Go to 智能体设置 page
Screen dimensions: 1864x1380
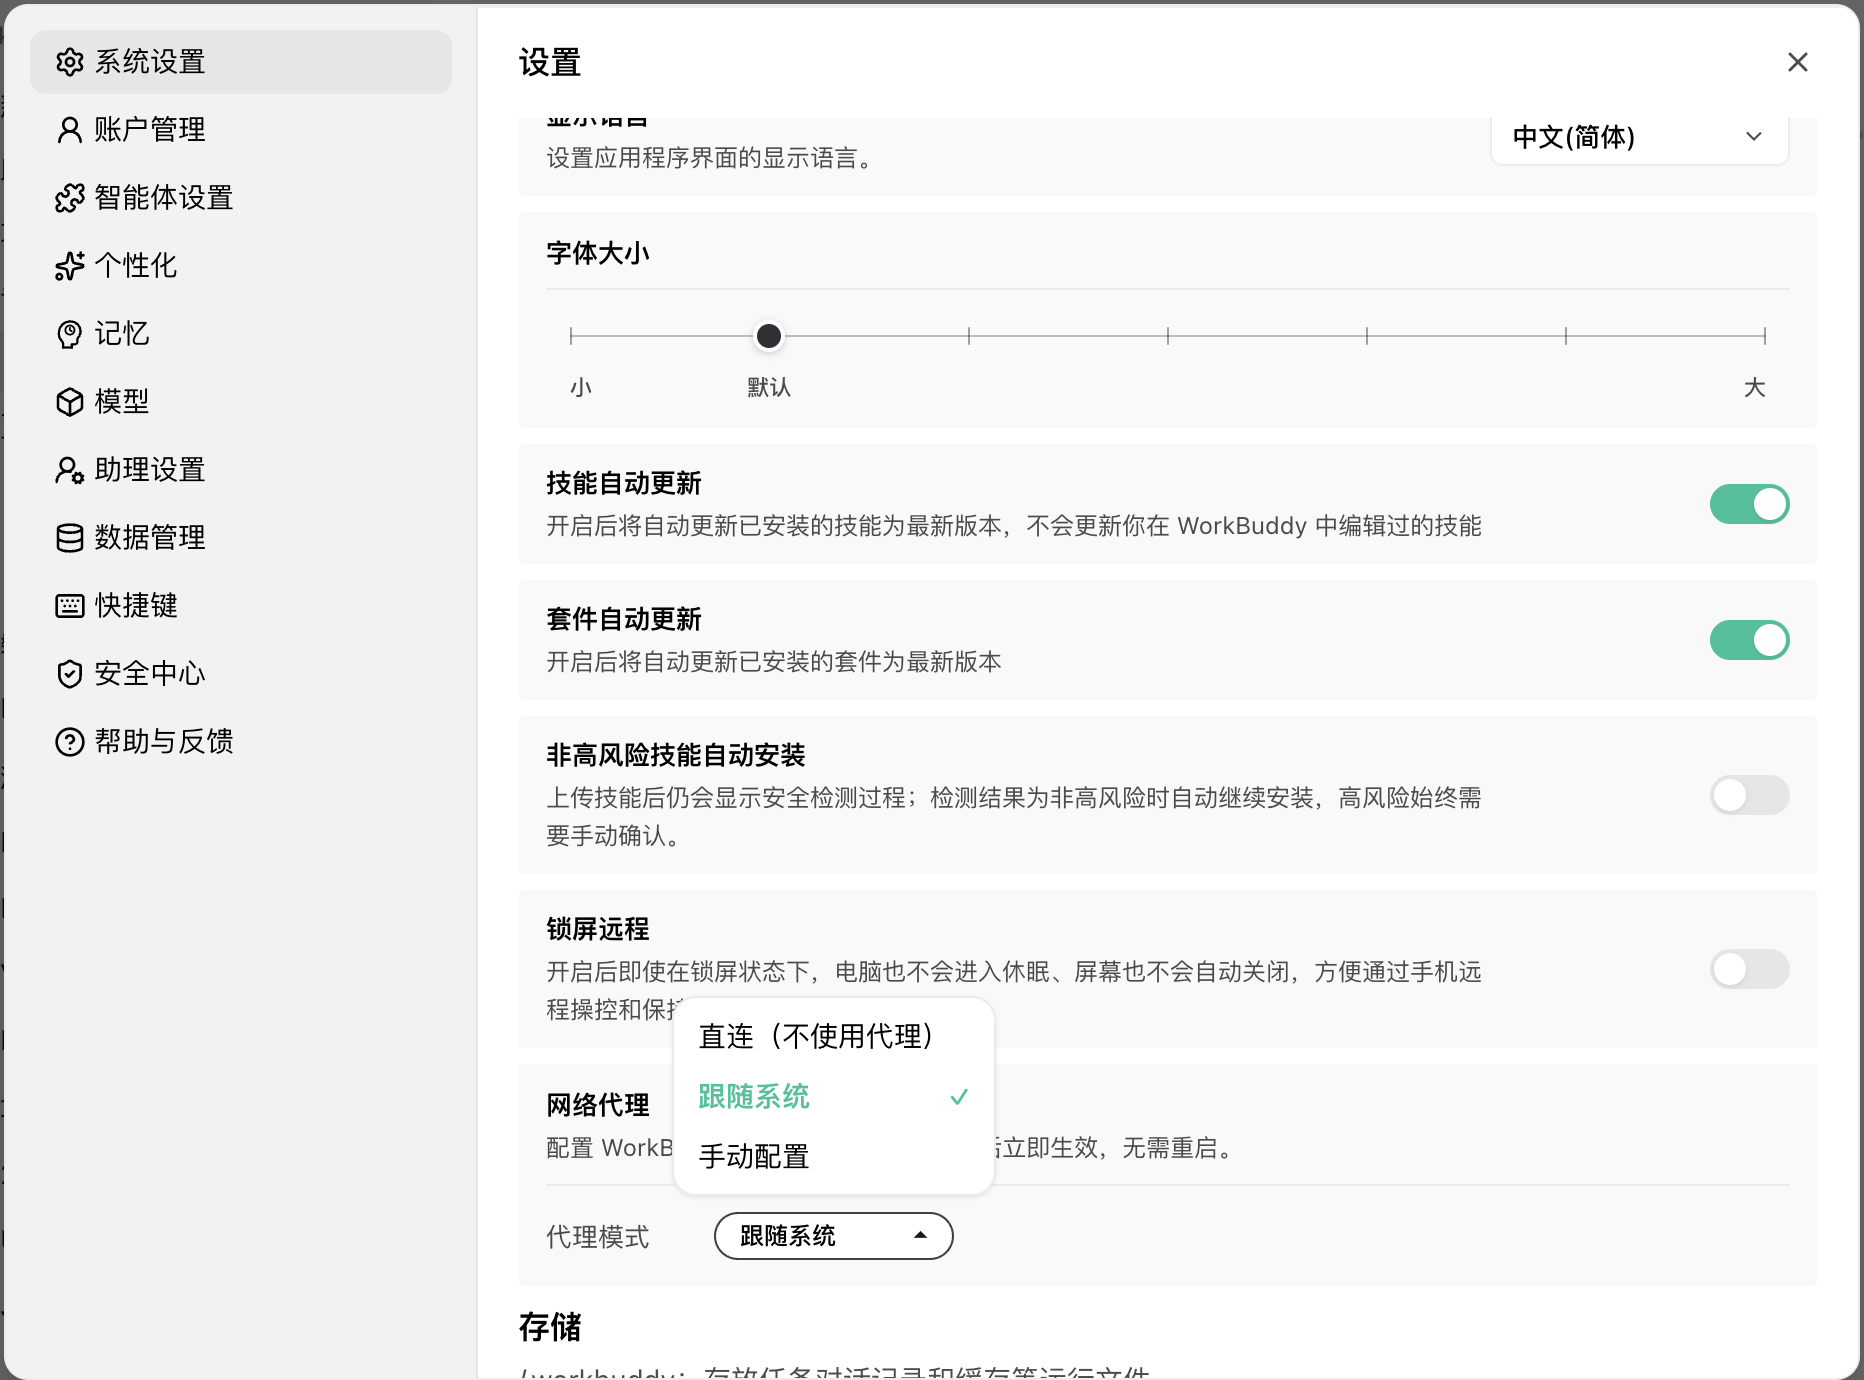pyautogui.click(x=241, y=198)
